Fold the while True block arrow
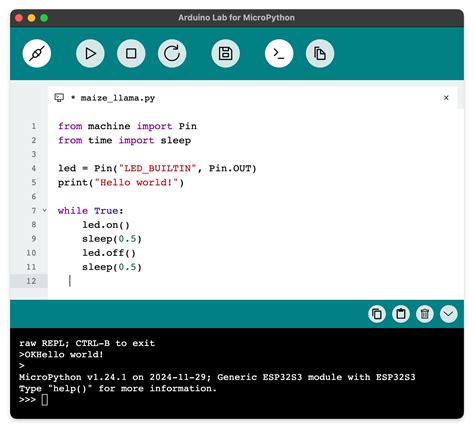474x428 pixels. point(45,210)
